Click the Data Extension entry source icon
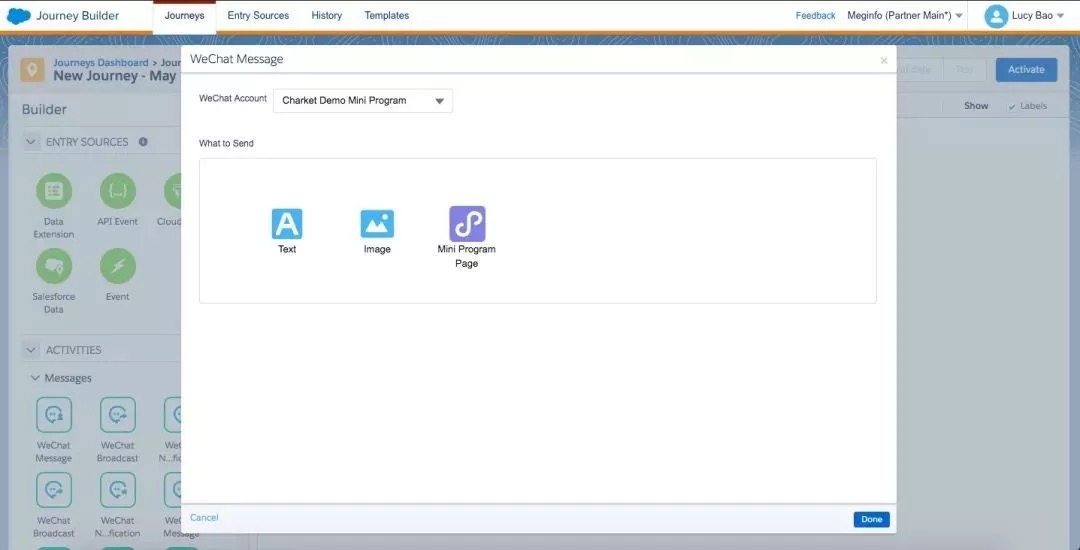The image size is (1080, 550). (x=53, y=191)
